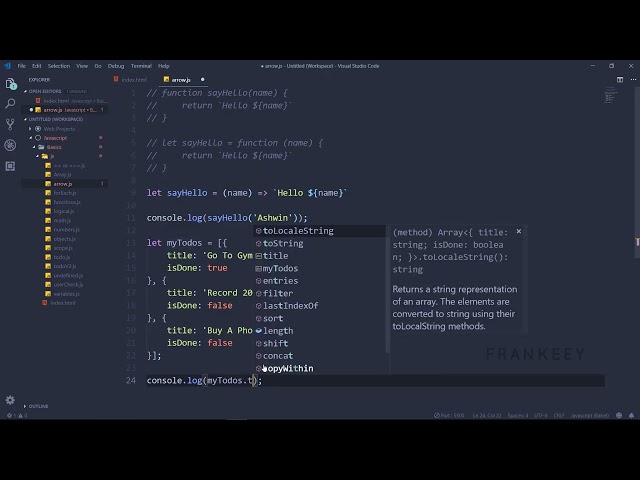Open objects.js in the file tree

coord(64,239)
